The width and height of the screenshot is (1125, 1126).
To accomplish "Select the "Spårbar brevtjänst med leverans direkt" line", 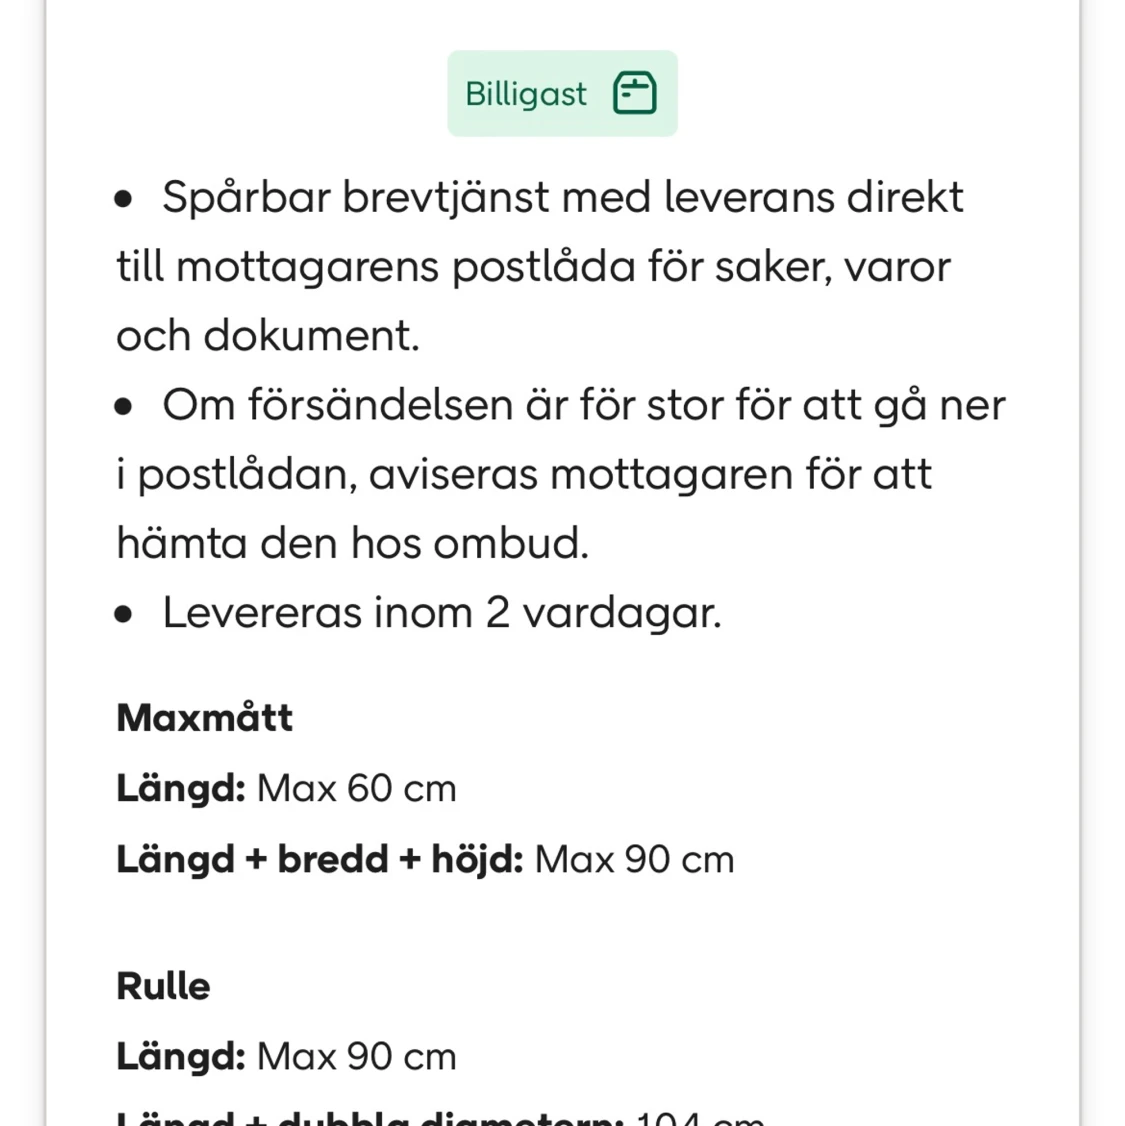I will [x=562, y=197].
